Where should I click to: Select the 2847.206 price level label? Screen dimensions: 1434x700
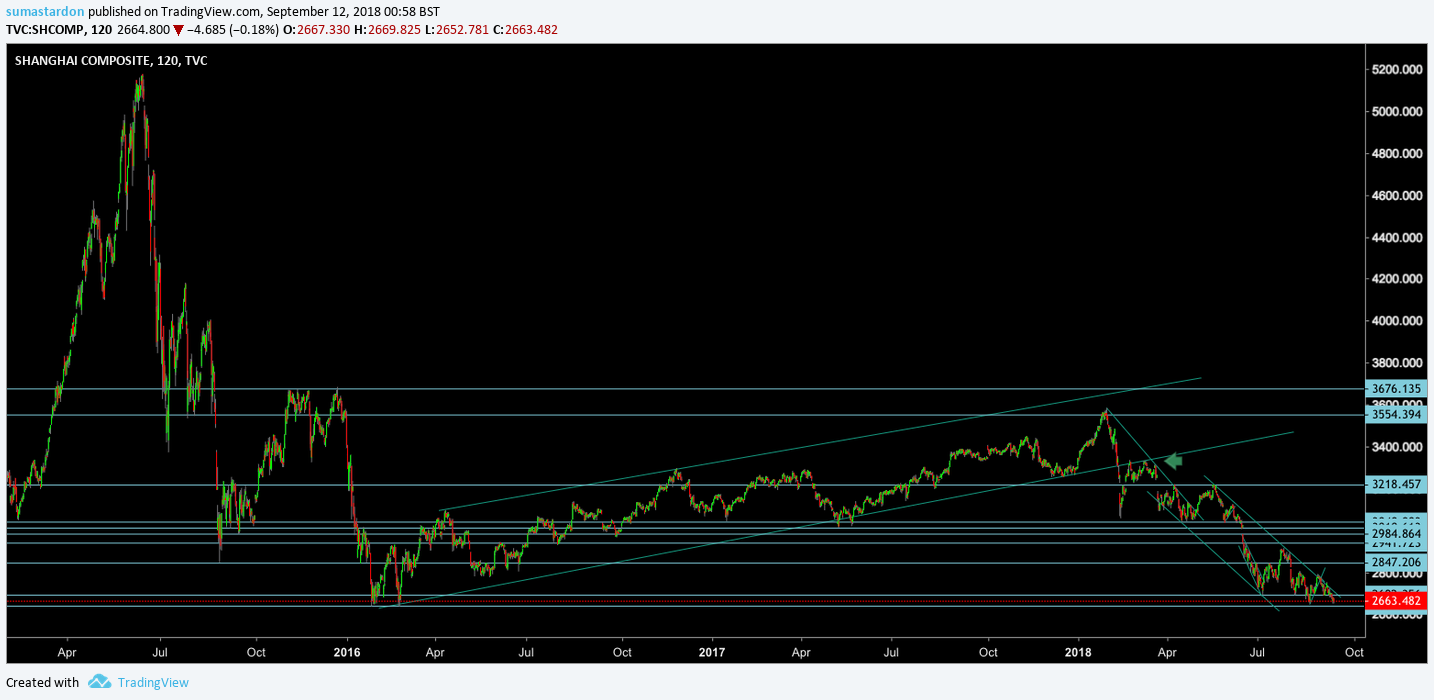(1396, 563)
